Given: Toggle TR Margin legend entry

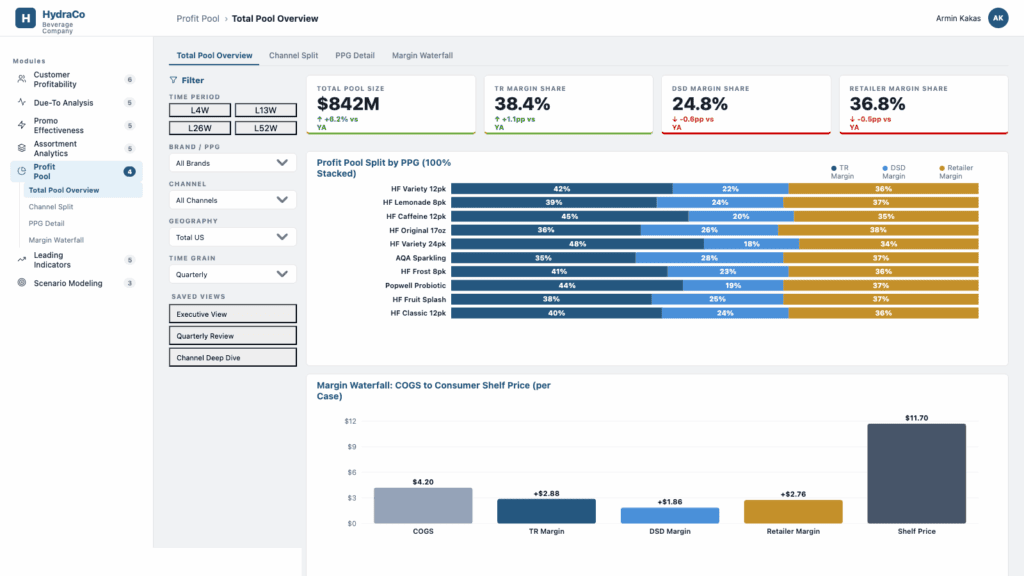Looking at the screenshot, I should 842,172.
